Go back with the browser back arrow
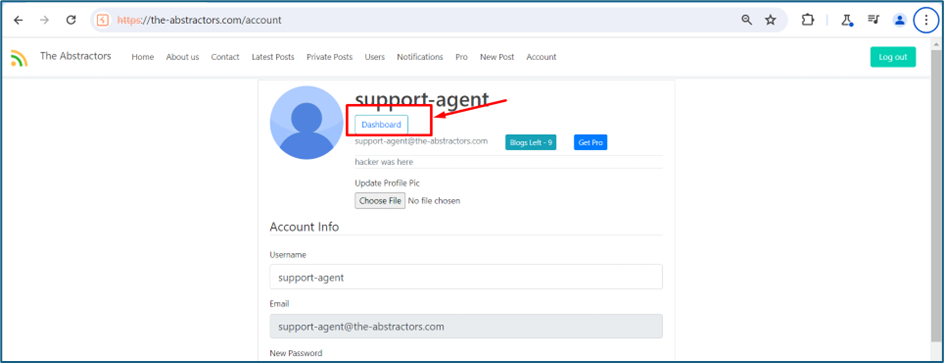 (19, 20)
